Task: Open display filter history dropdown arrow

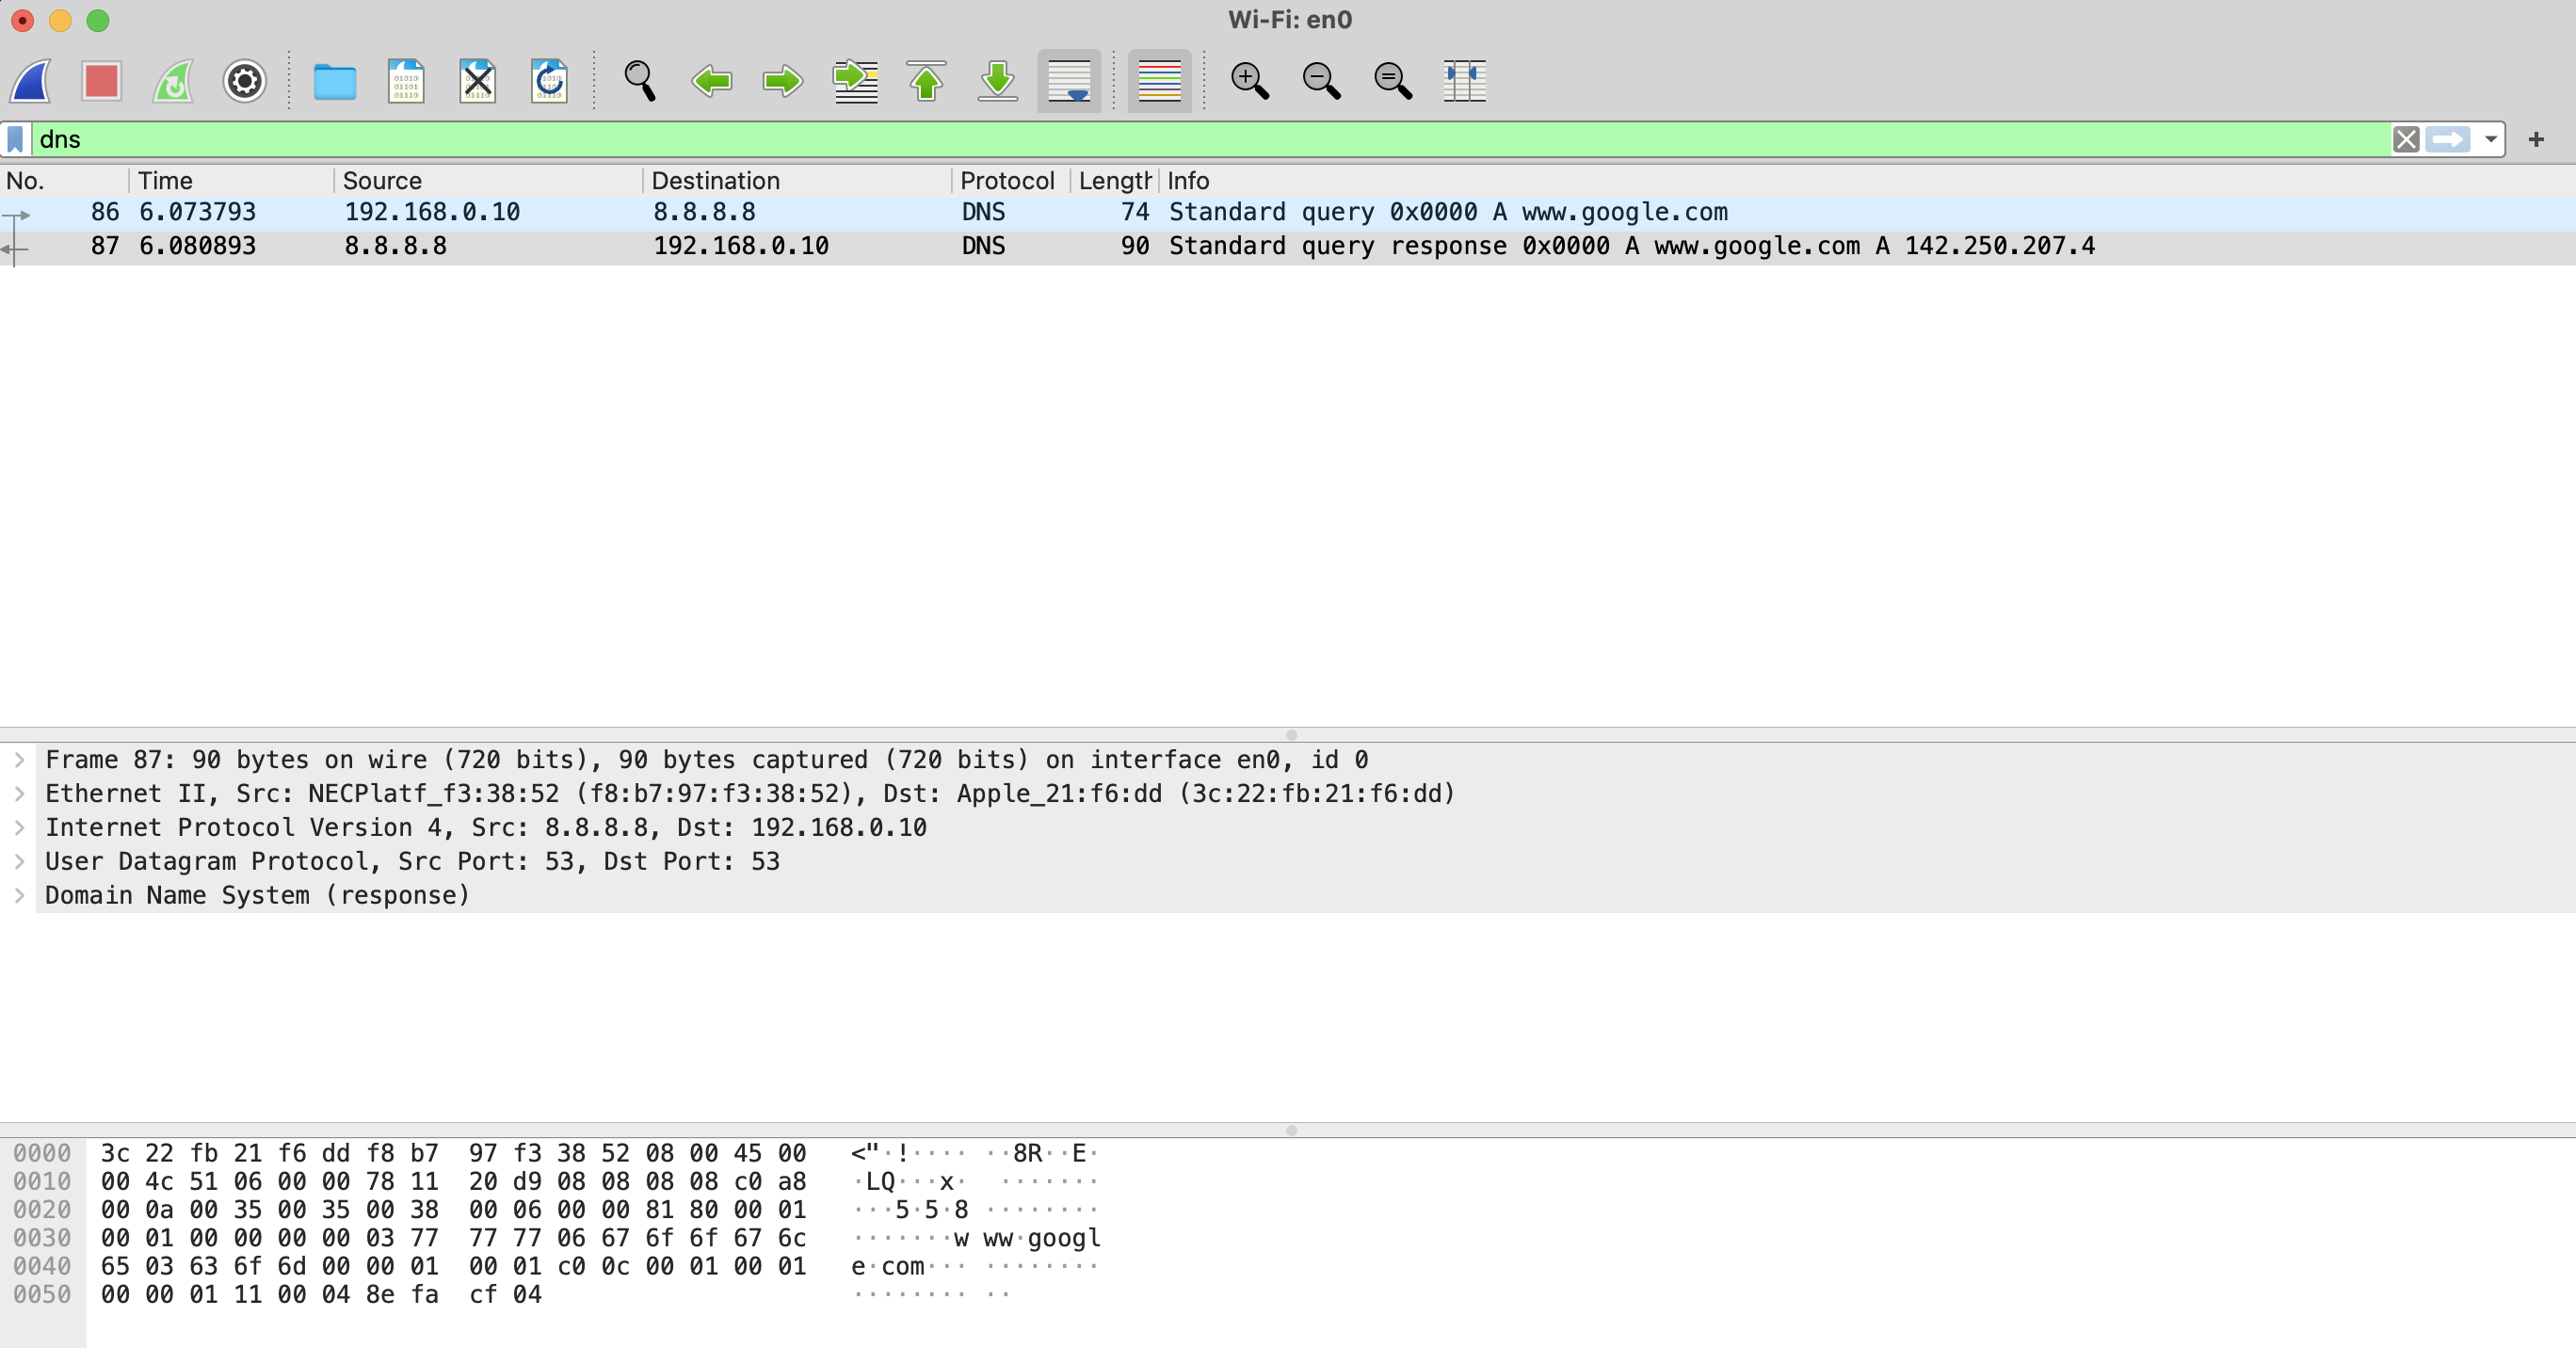Action: click(x=2491, y=139)
